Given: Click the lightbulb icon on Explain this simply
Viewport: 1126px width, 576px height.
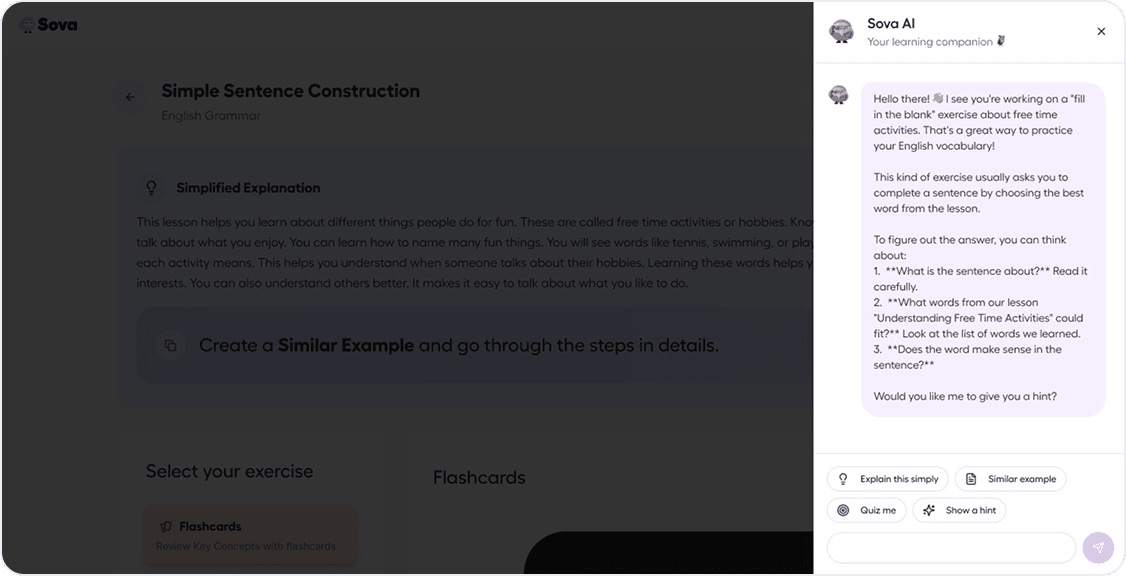Looking at the screenshot, I should [844, 479].
